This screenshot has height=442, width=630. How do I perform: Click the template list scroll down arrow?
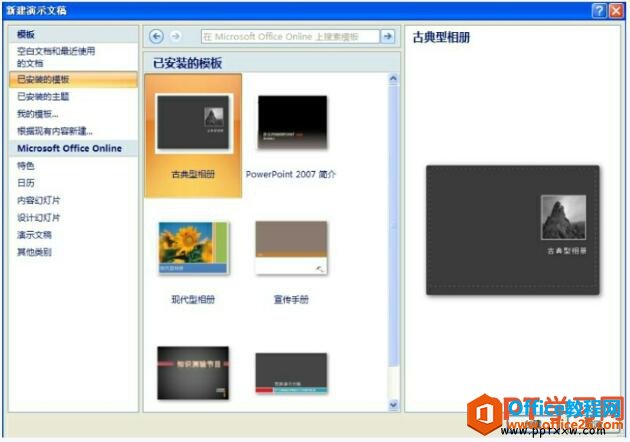click(393, 405)
